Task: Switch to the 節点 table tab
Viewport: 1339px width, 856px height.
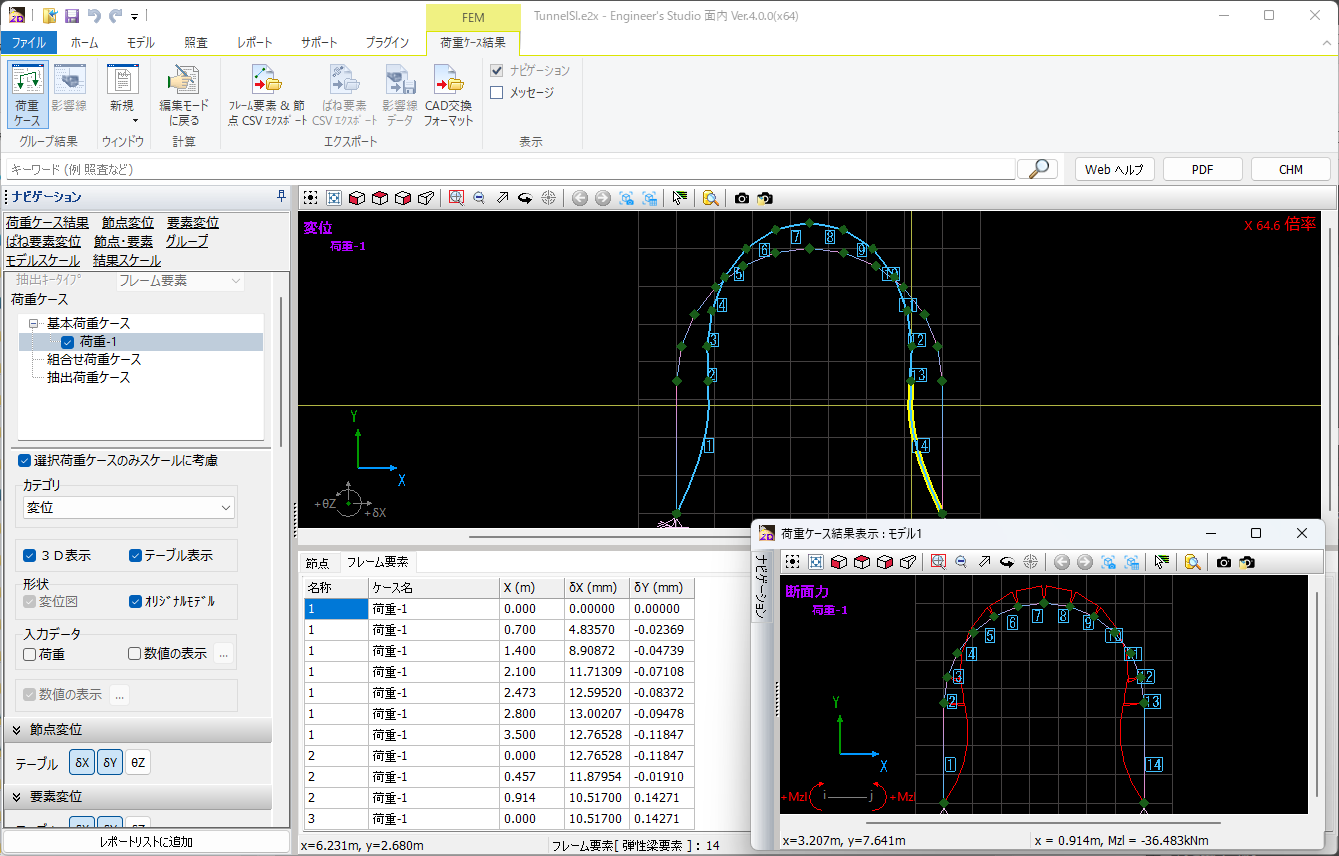Action: point(318,563)
